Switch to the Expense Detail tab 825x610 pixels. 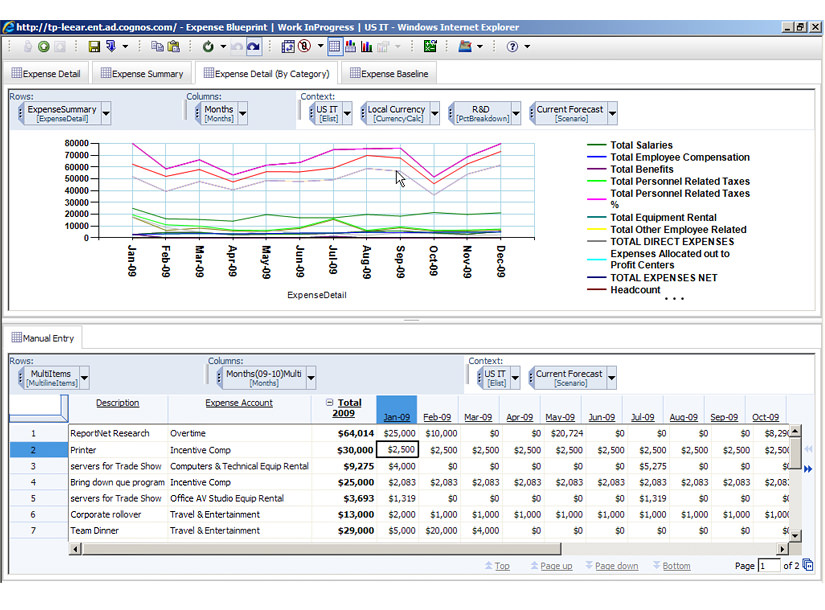(x=46, y=74)
